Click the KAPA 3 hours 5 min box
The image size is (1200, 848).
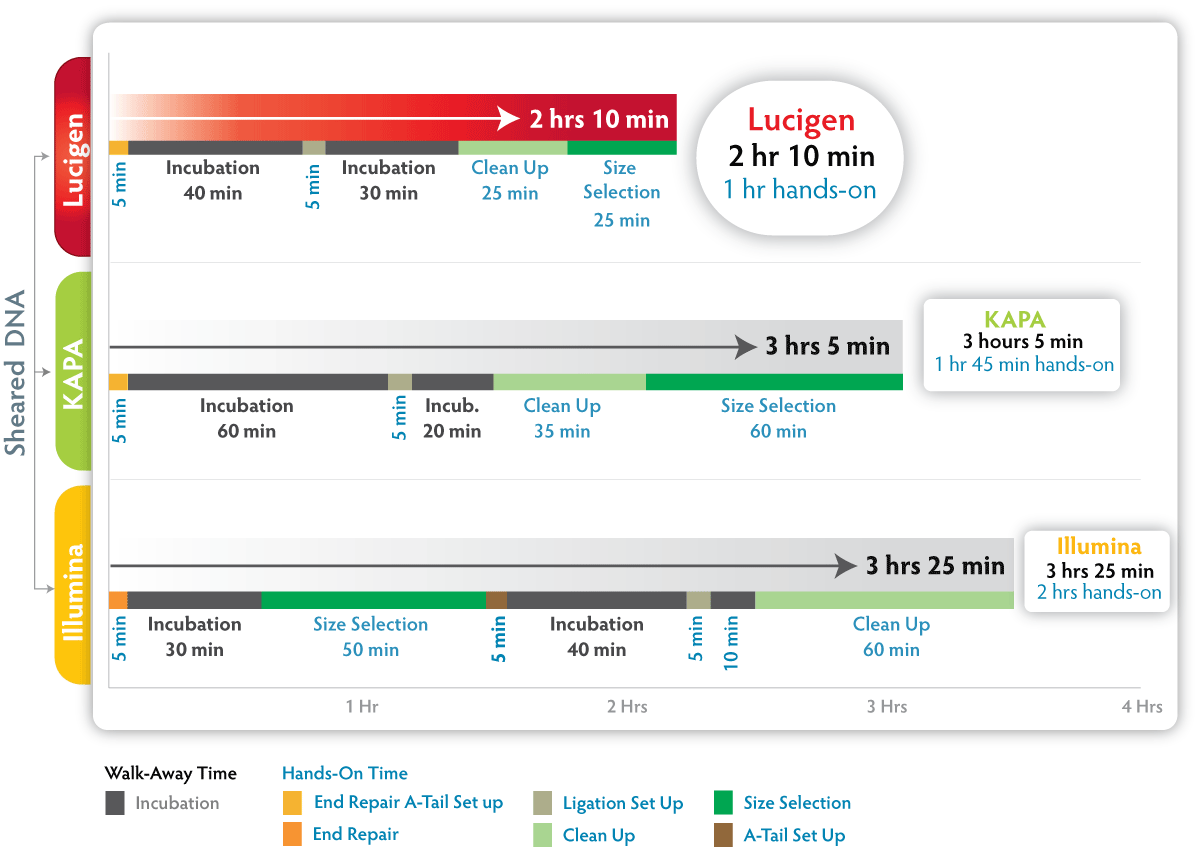pyautogui.click(x=1022, y=343)
